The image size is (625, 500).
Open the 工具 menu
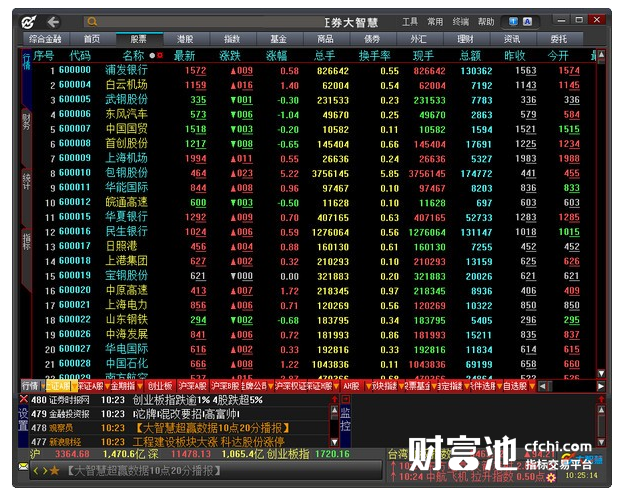410,22
